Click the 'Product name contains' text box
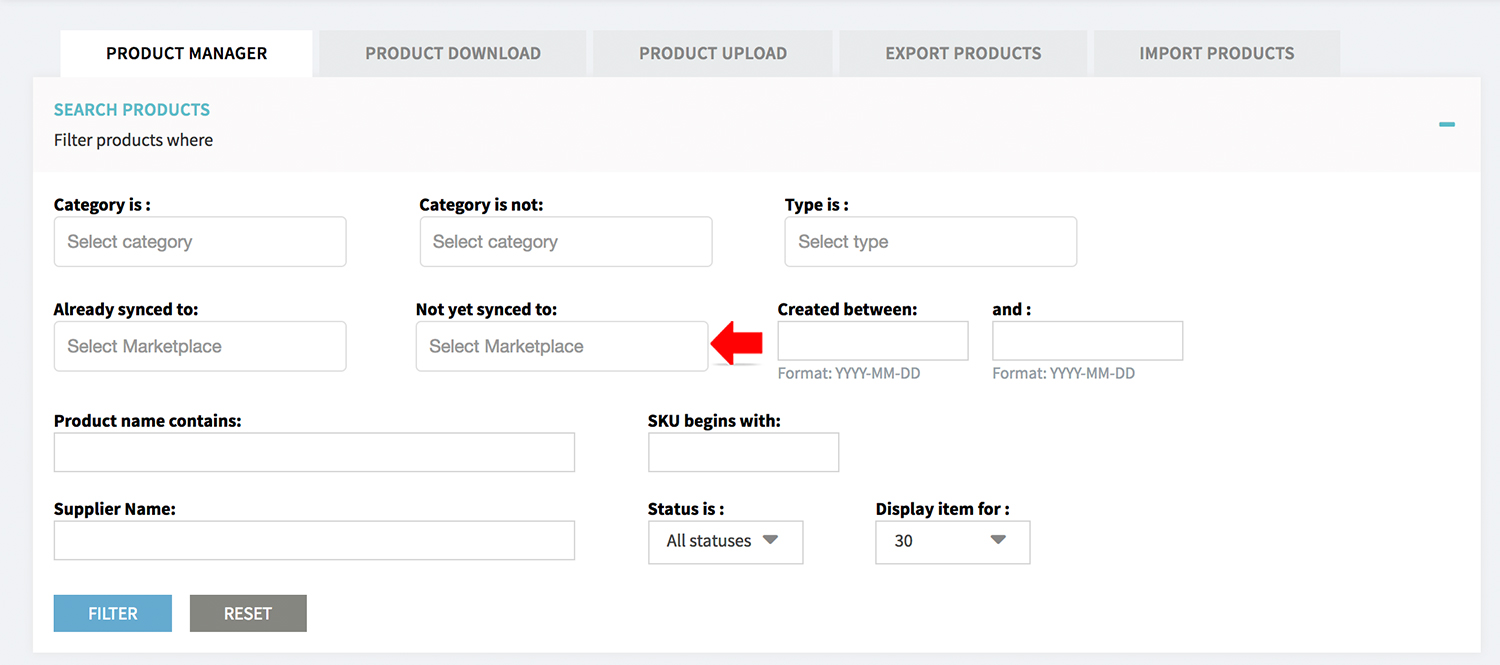The width and height of the screenshot is (1500, 665). (x=314, y=452)
